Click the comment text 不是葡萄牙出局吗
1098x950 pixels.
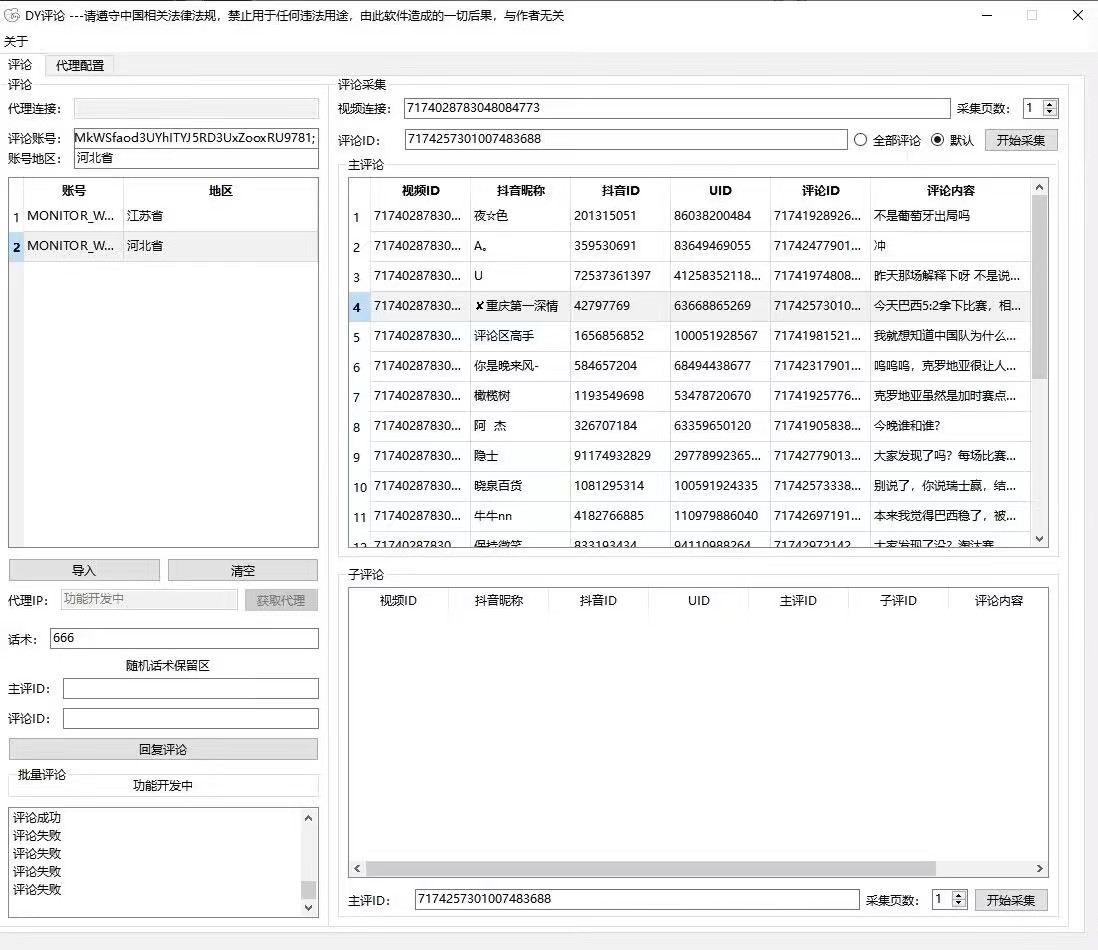click(x=922, y=216)
